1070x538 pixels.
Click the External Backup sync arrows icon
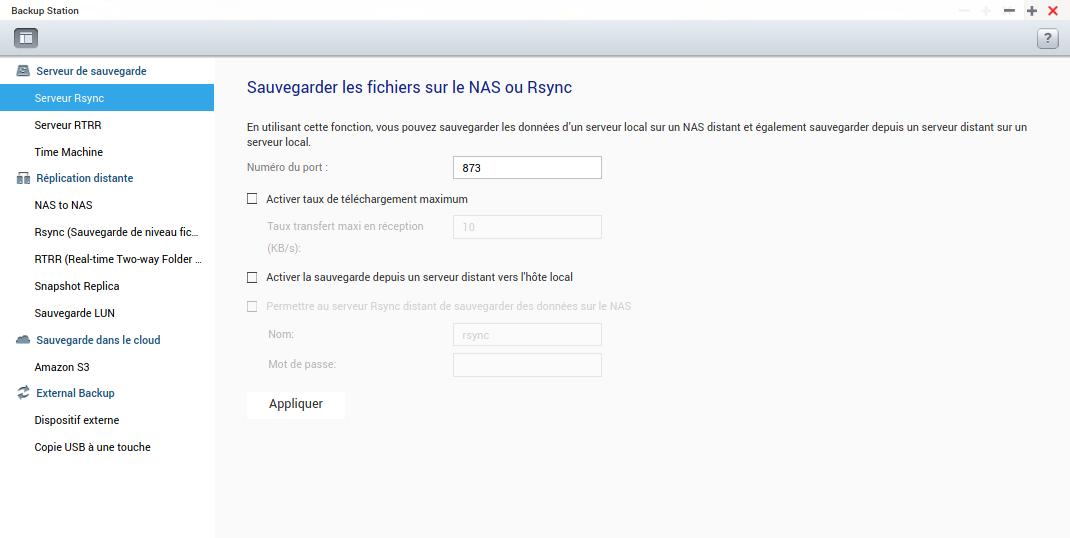[x=23, y=393]
